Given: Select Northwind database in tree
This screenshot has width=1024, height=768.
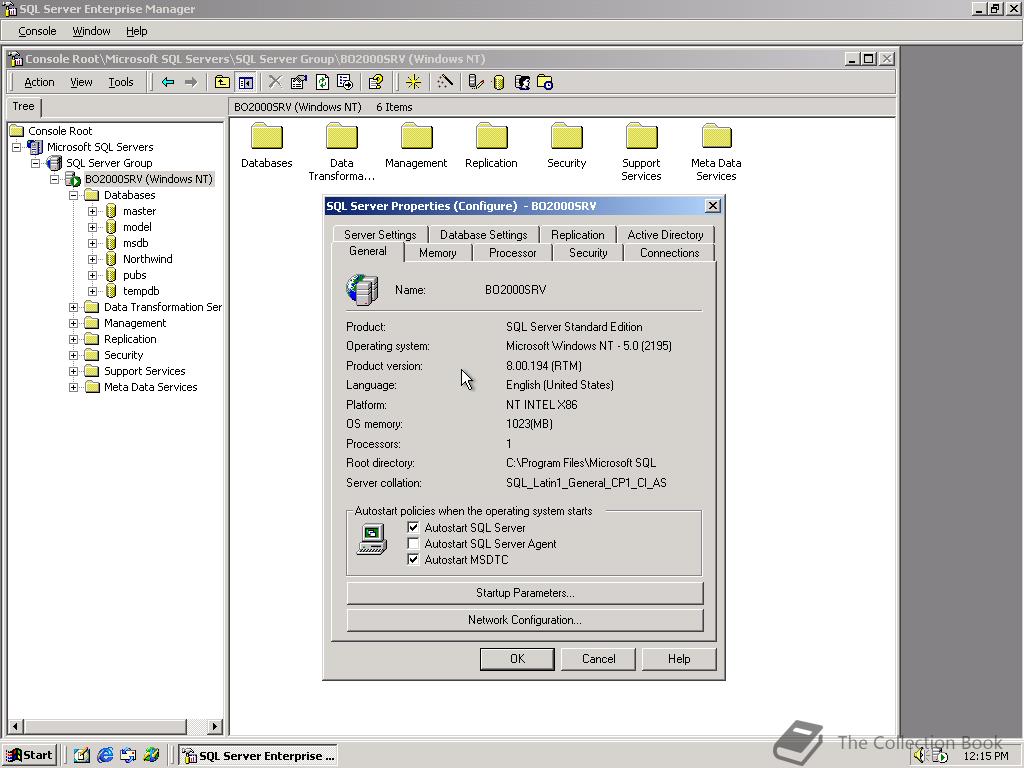Looking at the screenshot, I should click(x=148, y=259).
